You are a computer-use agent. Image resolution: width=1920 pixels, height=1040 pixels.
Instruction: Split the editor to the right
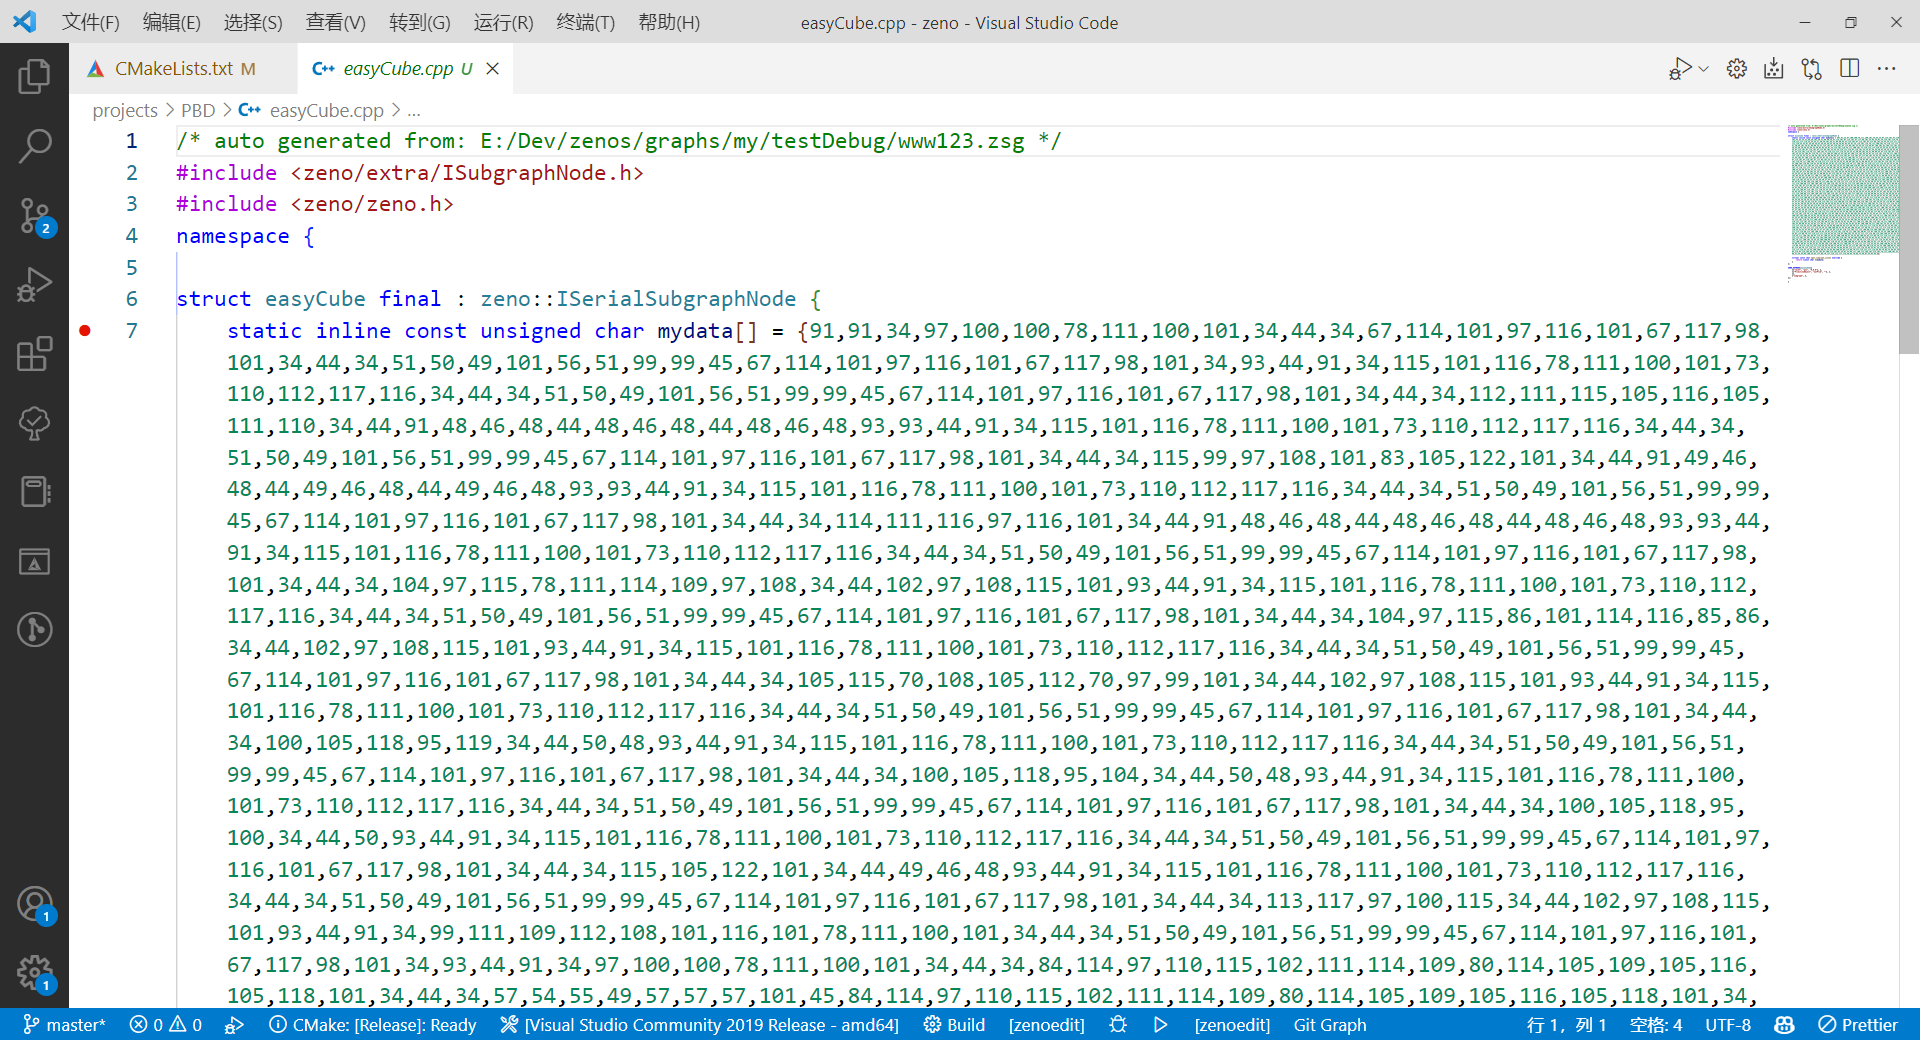tap(1849, 68)
